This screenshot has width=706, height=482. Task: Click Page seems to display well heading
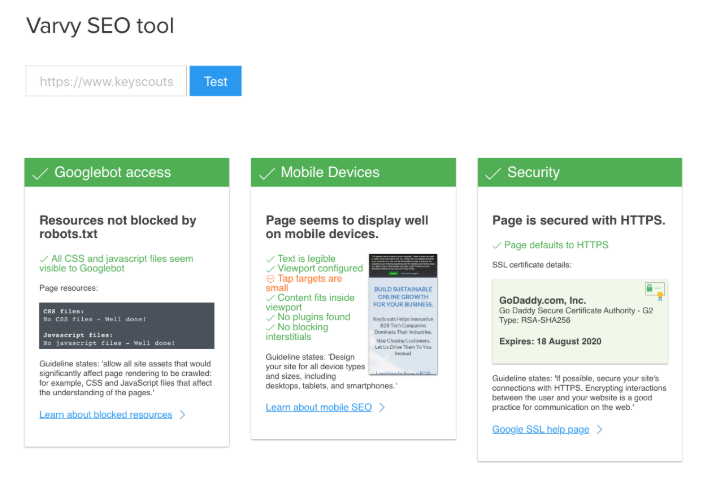coord(347,227)
